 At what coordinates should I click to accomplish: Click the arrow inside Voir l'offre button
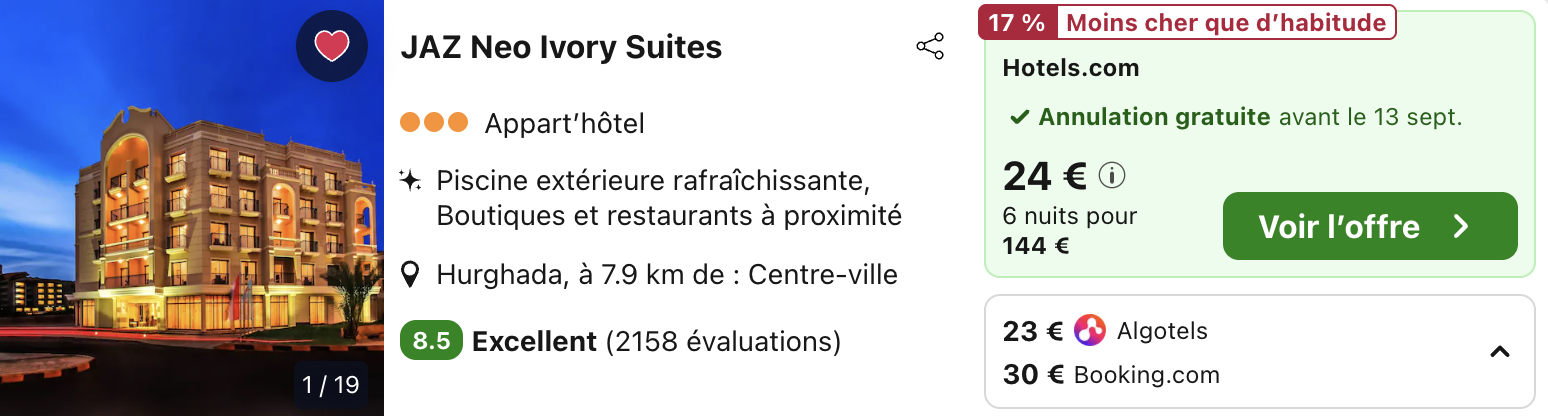click(x=1461, y=227)
